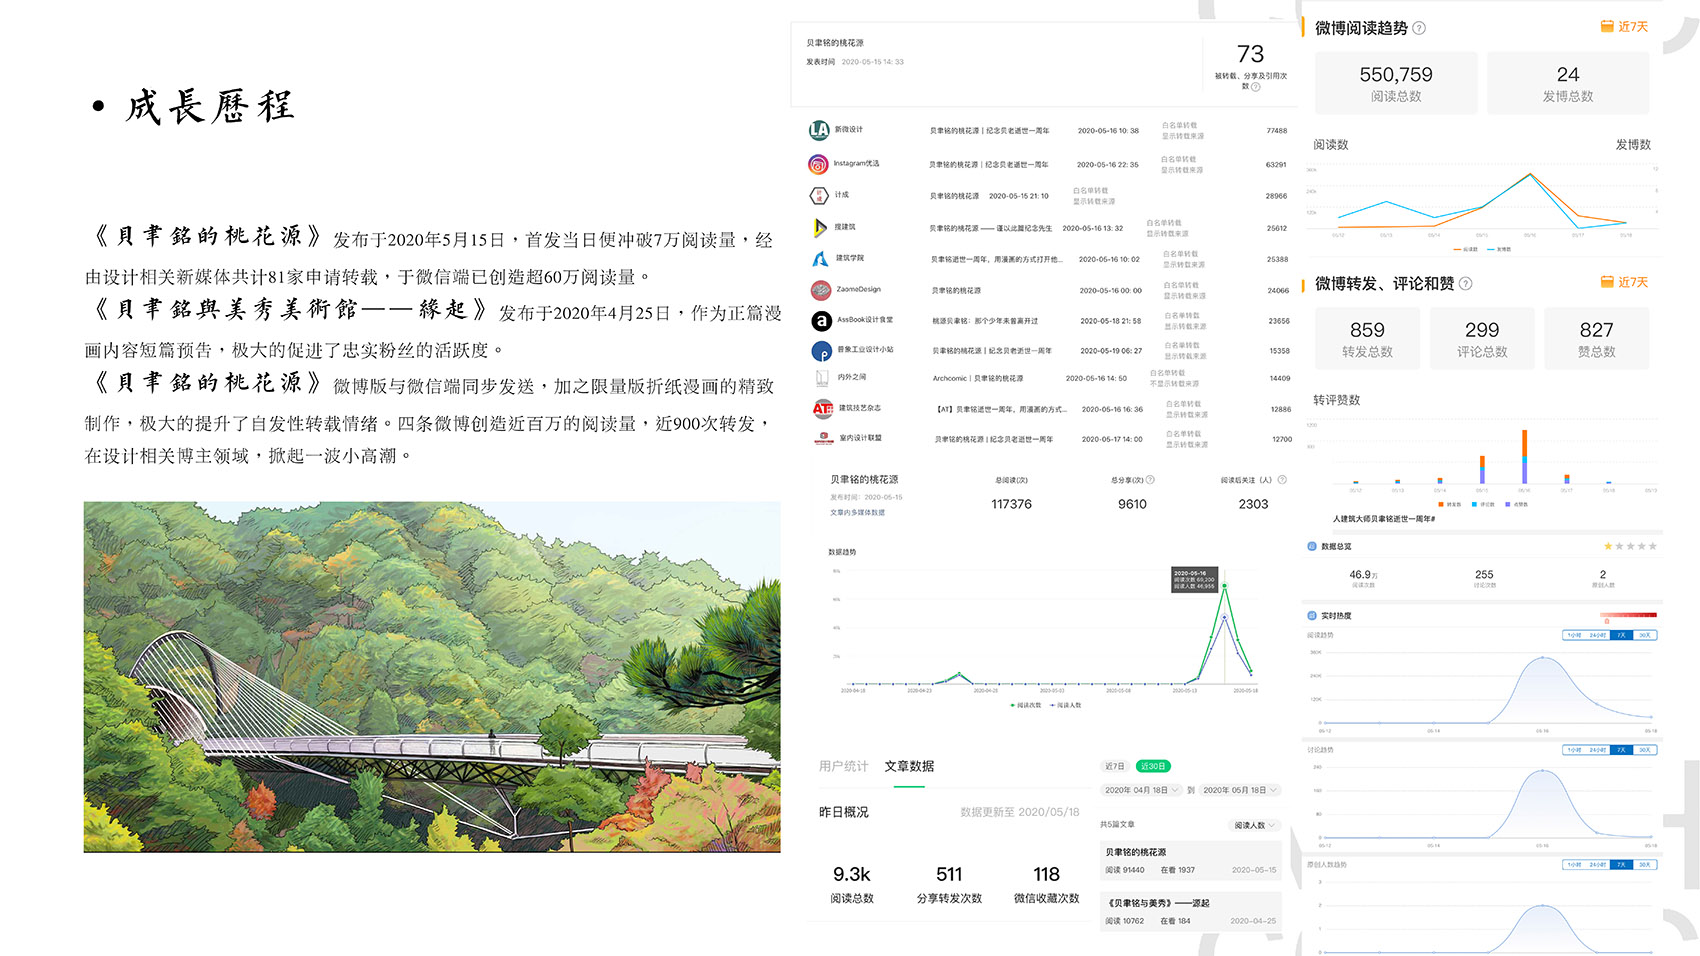Select the AssBook设计食堂 black avatar

[x=821, y=321]
